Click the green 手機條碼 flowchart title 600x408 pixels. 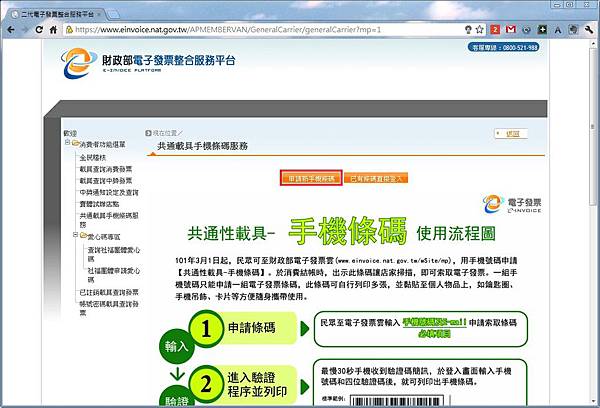click(347, 231)
